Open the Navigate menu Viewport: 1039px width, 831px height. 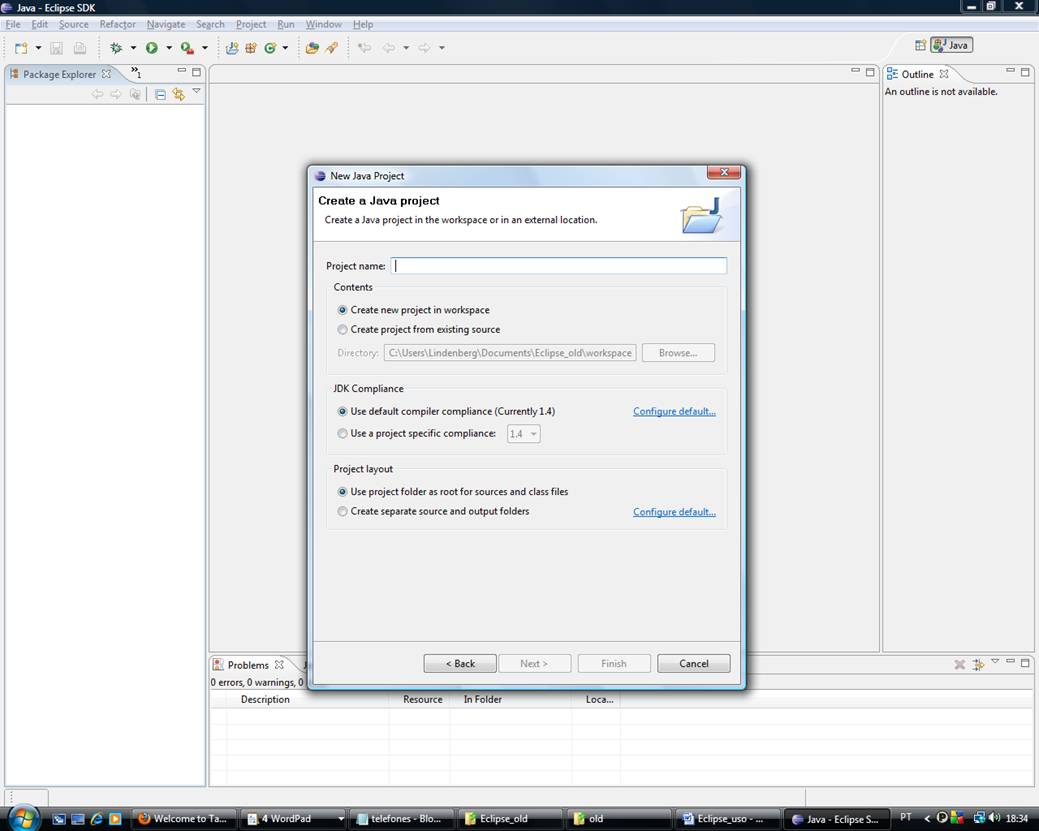166,25
